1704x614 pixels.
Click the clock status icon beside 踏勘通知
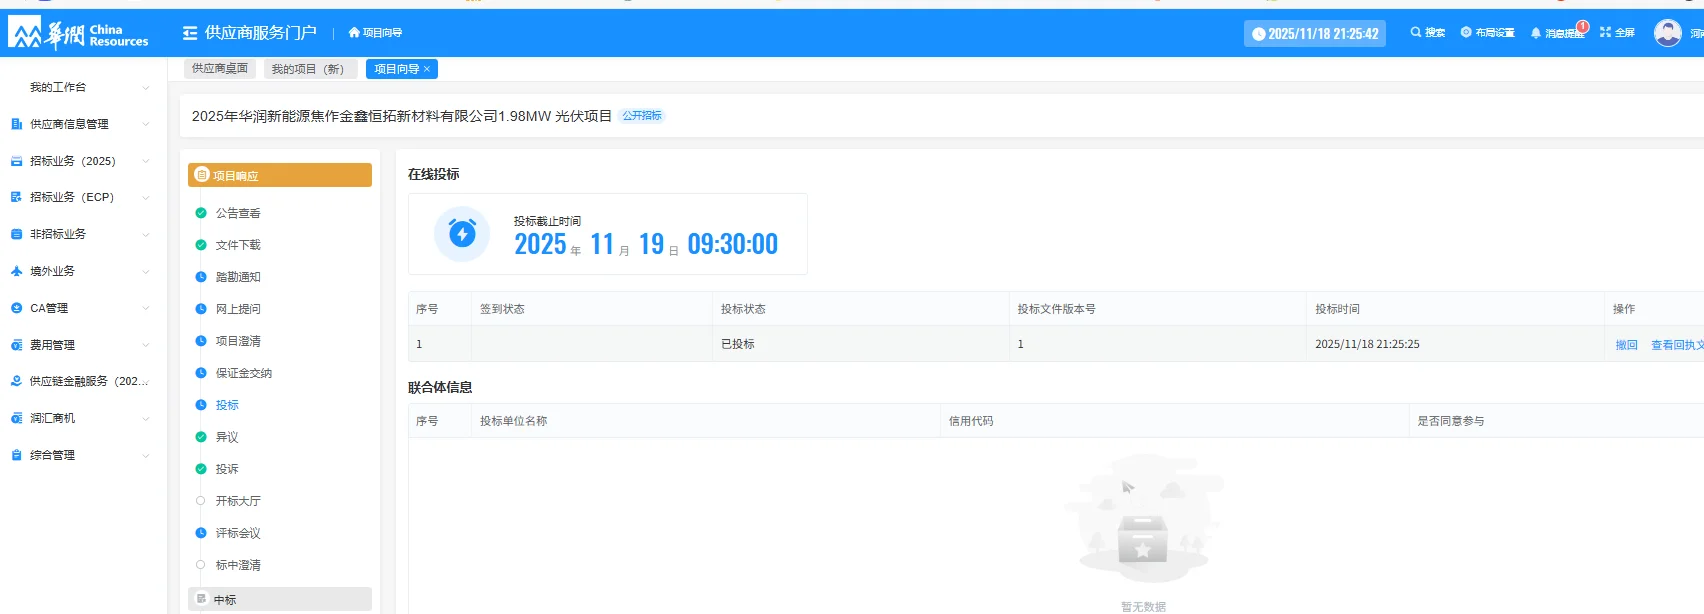click(201, 277)
